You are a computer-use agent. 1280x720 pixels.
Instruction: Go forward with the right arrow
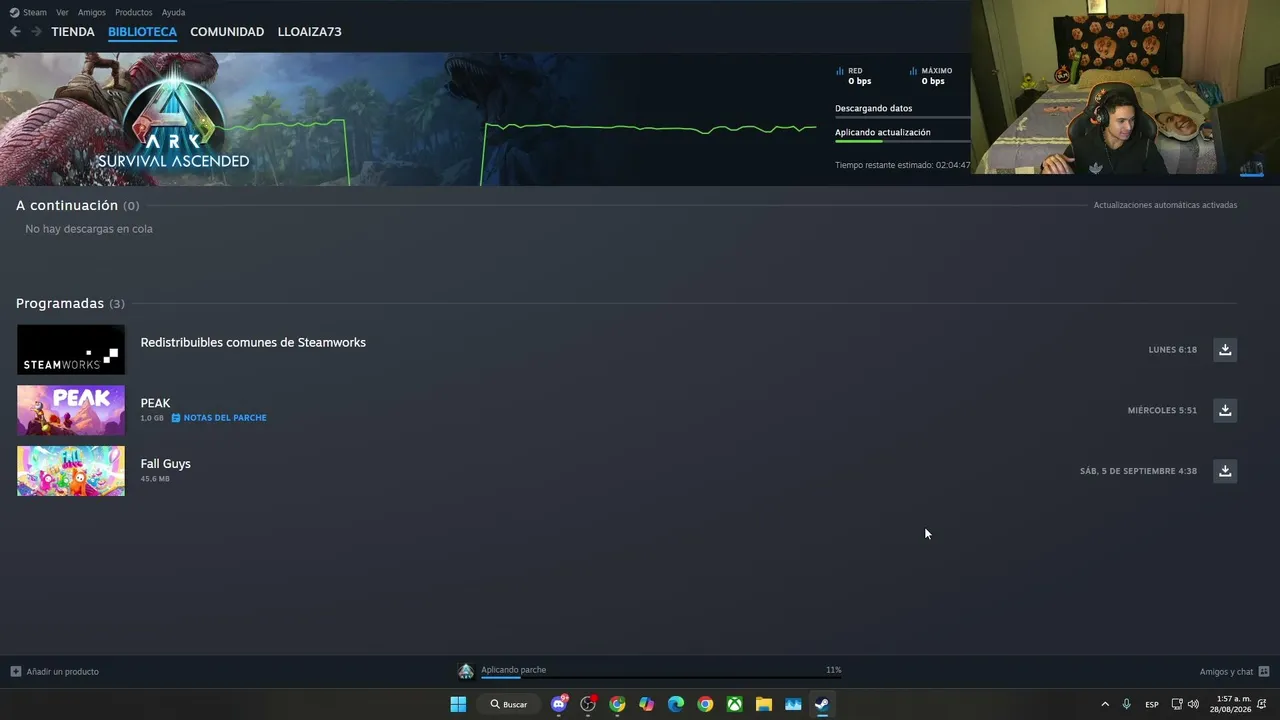36,32
